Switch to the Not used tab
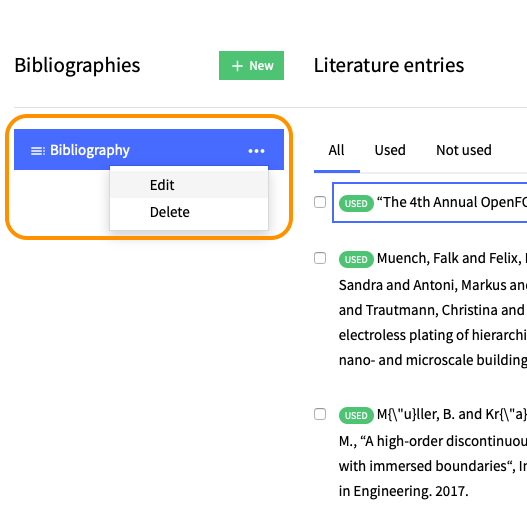527x517 pixels. click(x=463, y=150)
